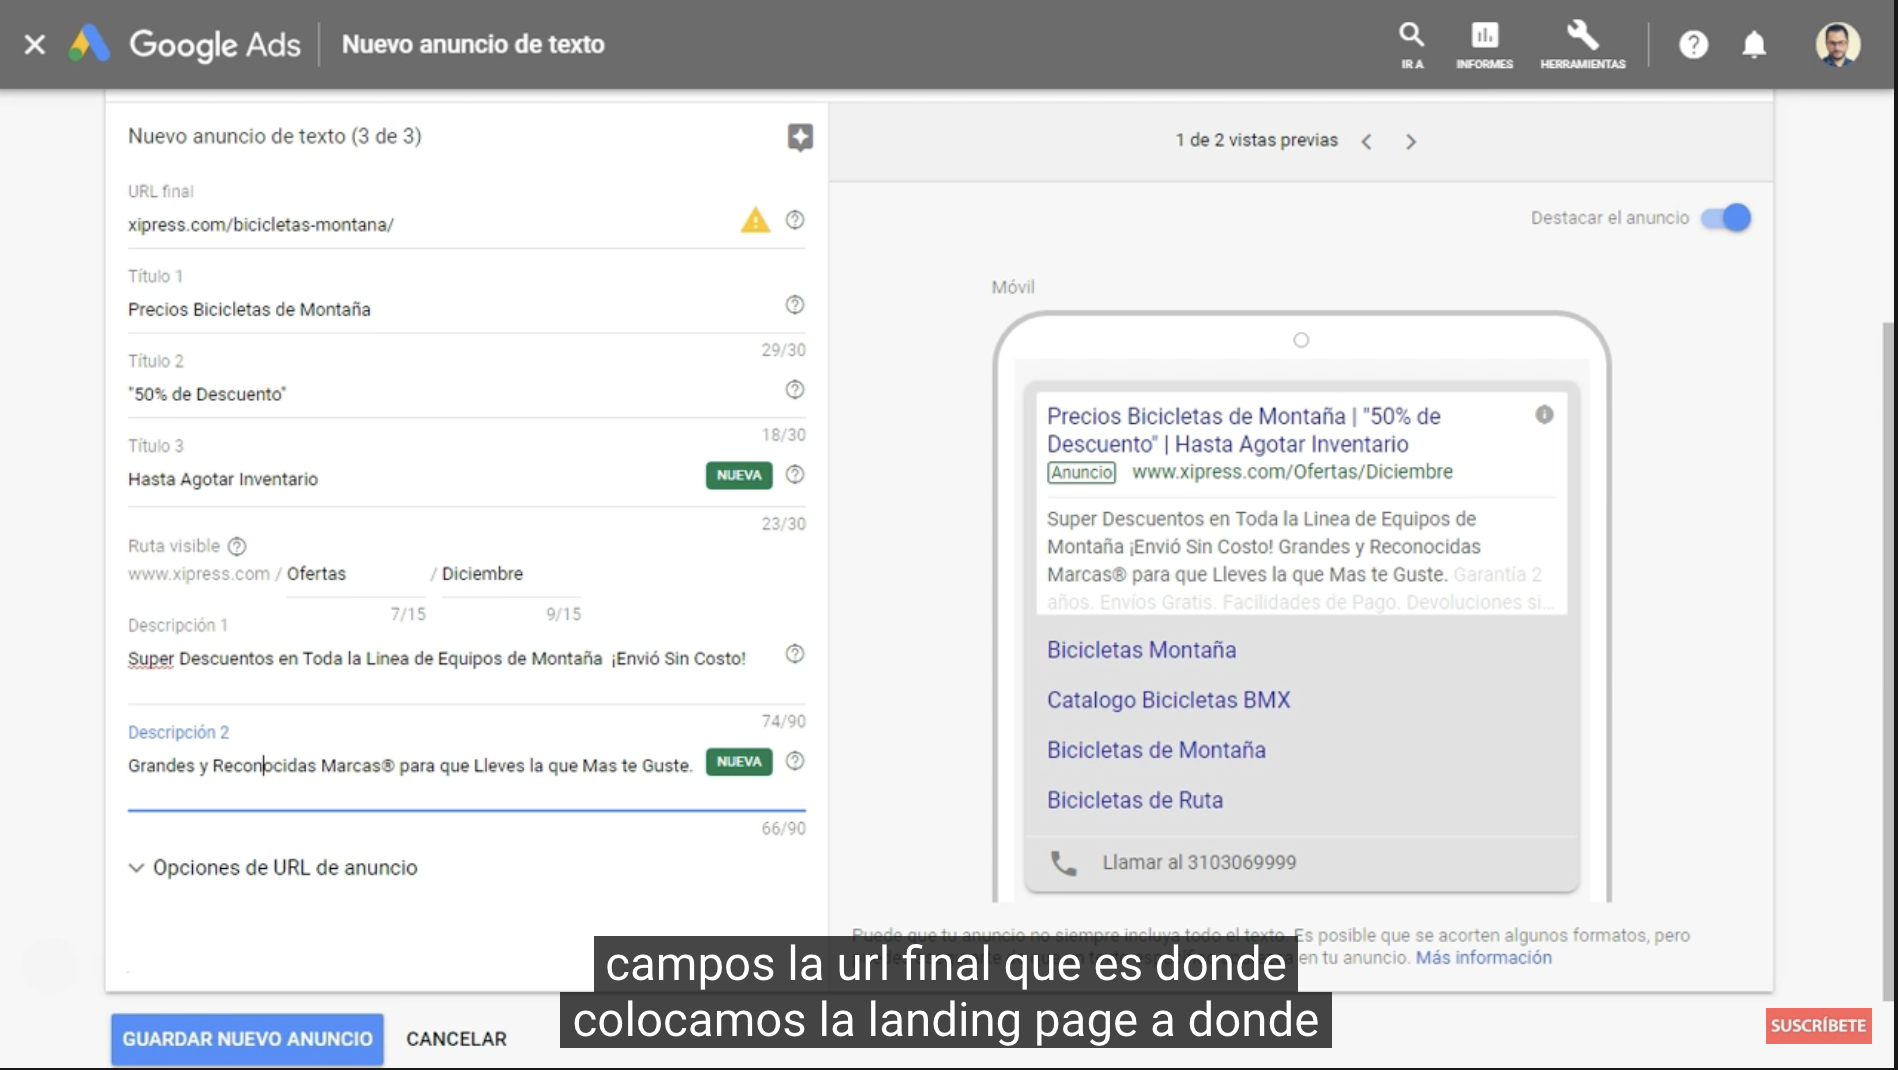Screen dimensions: 1898x1070
Task: Click the help question mark in the top bar
Action: [x=1693, y=44]
